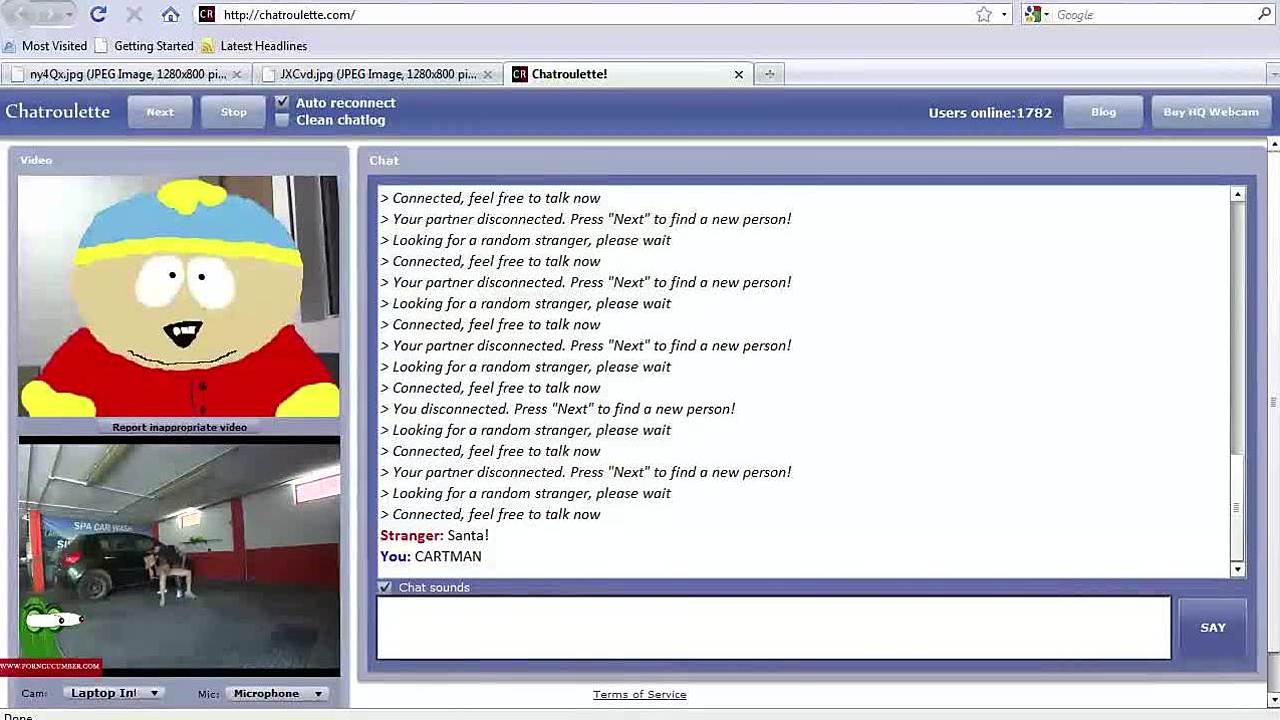The image size is (1280, 720).
Task: Click the chat log scrollbar thumb
Action: click(1237, 508)
